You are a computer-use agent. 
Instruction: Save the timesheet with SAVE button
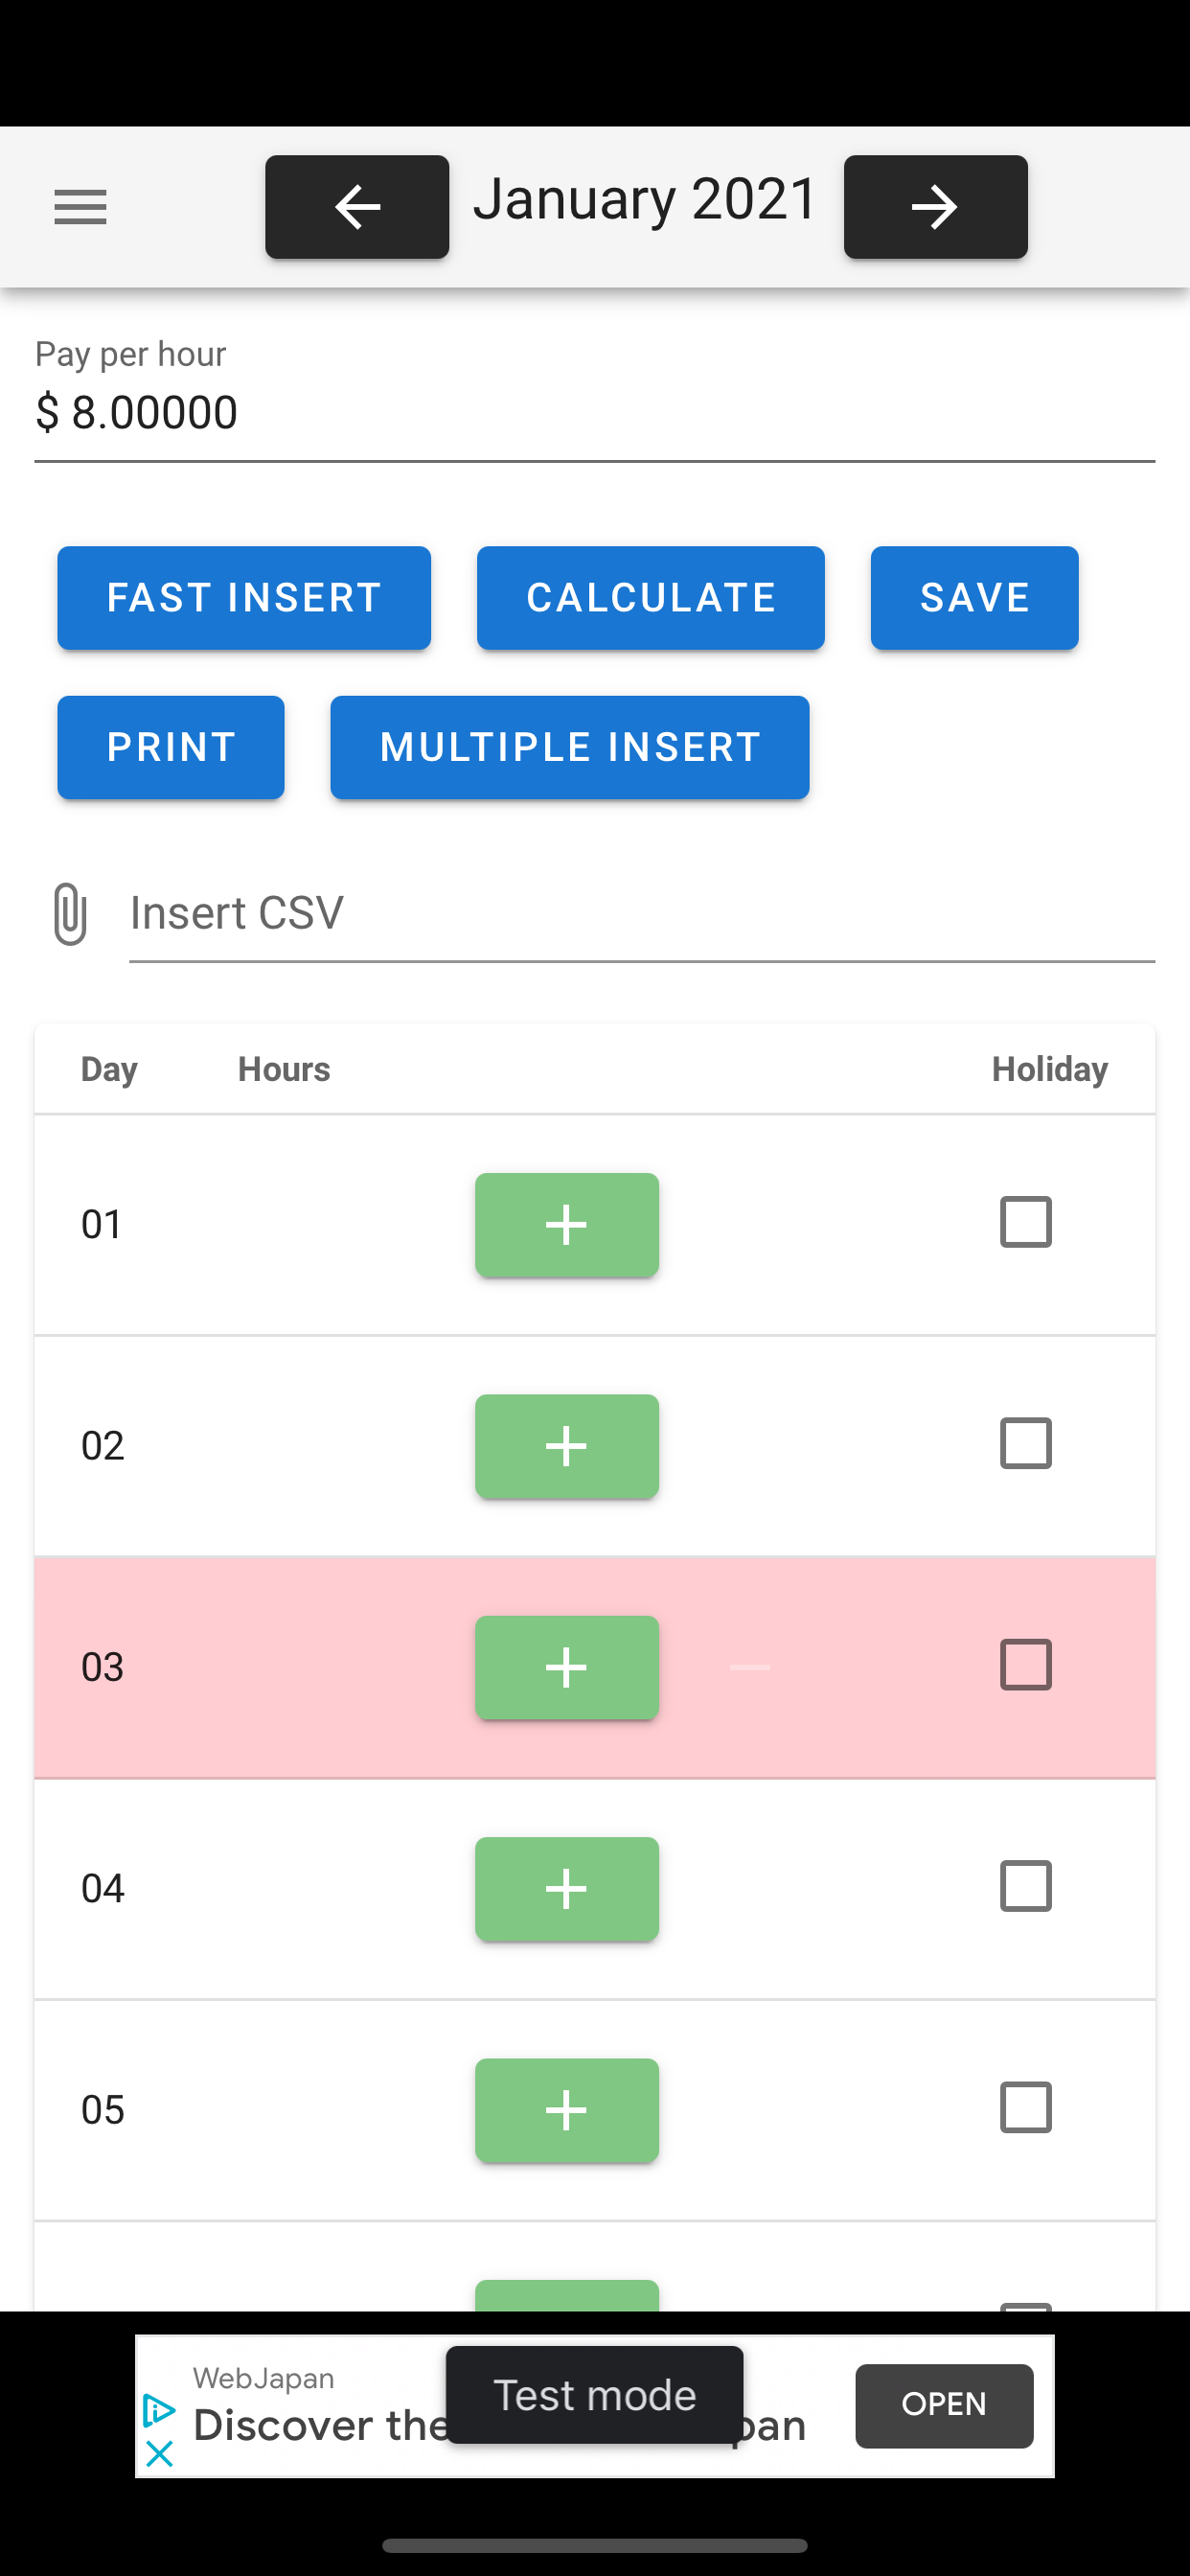974,598
